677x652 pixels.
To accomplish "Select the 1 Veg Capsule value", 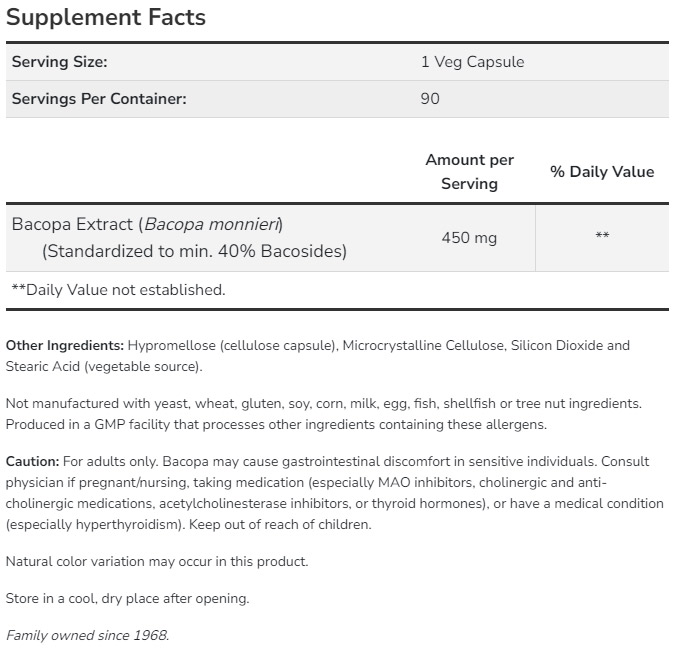I will pyautogui.click(x=472, y=62).
